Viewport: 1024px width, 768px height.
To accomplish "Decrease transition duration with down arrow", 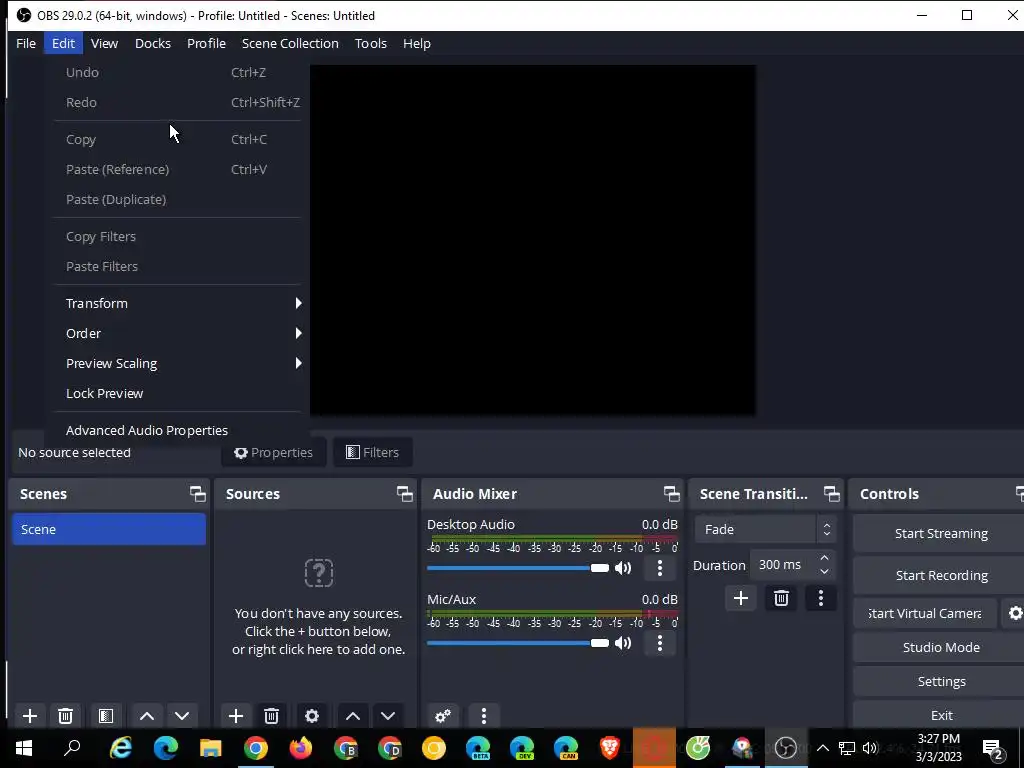I will [824, 571].
